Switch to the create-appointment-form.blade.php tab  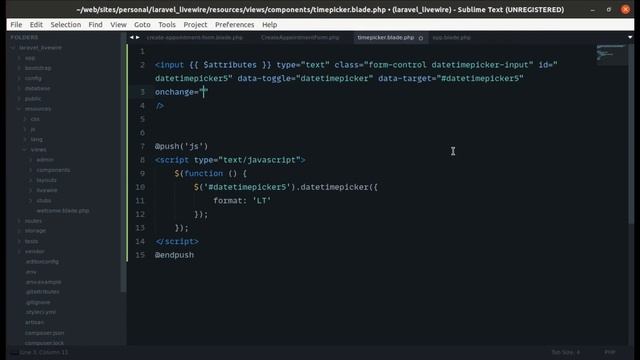coord(194,38)
